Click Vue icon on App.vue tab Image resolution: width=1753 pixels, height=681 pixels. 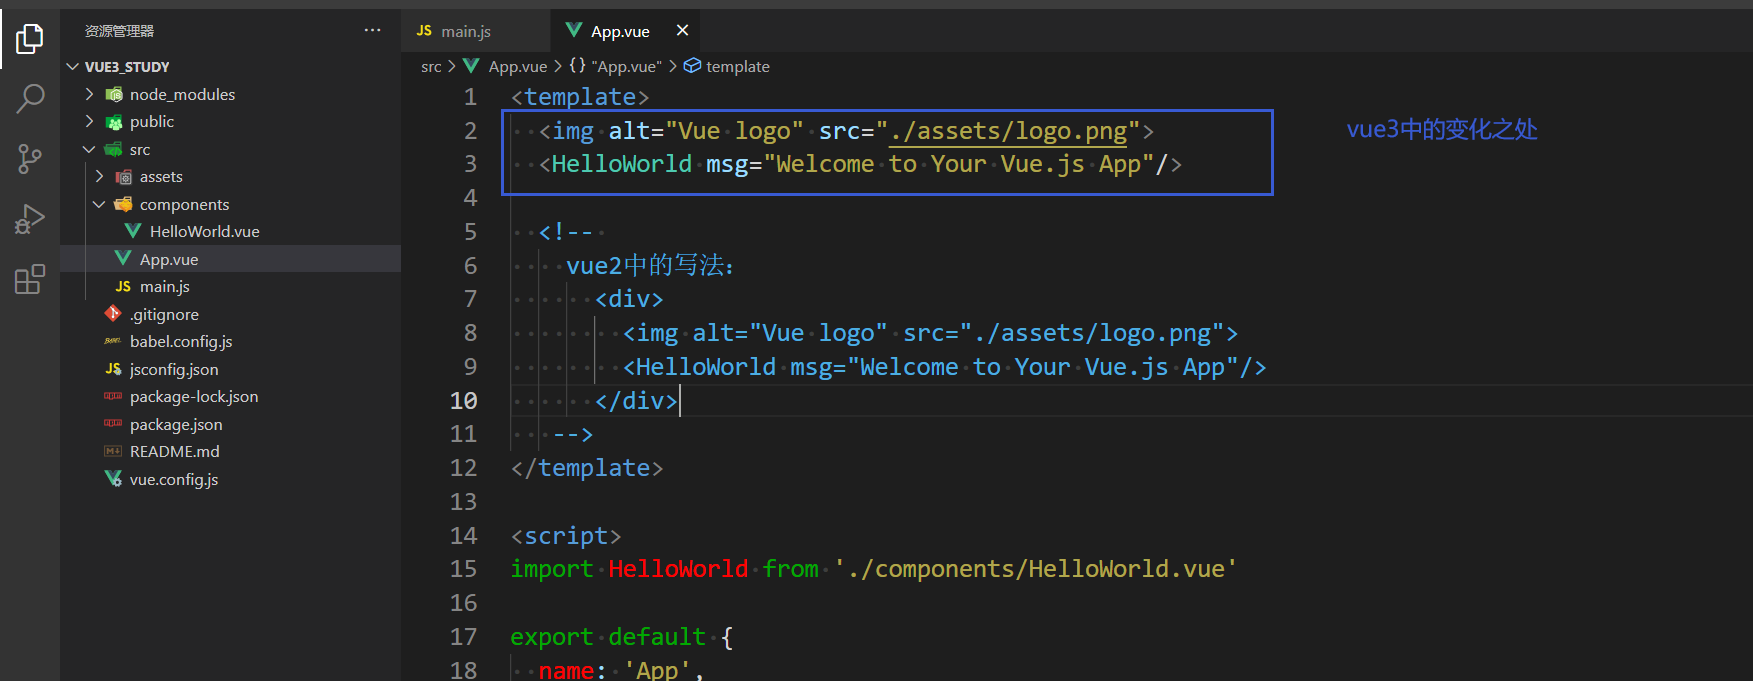[x=574, y=30]
